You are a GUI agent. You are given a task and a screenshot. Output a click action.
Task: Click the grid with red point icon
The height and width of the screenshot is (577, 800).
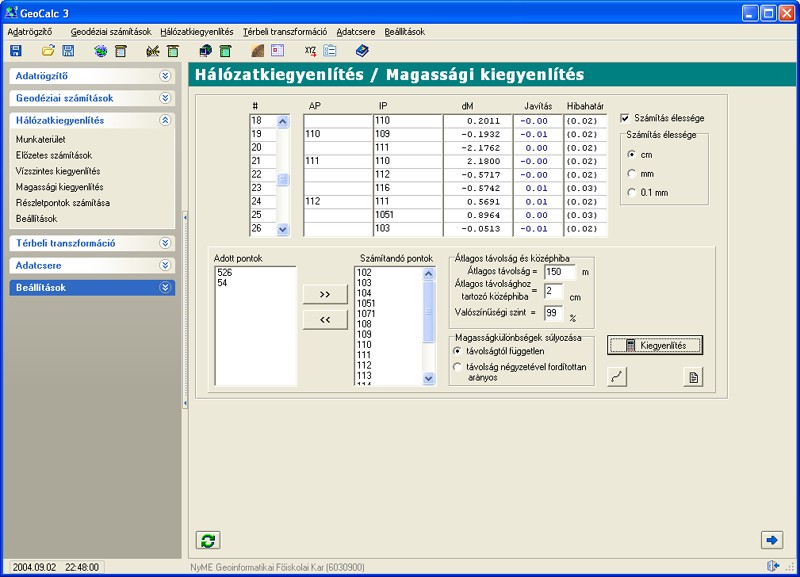278,51
